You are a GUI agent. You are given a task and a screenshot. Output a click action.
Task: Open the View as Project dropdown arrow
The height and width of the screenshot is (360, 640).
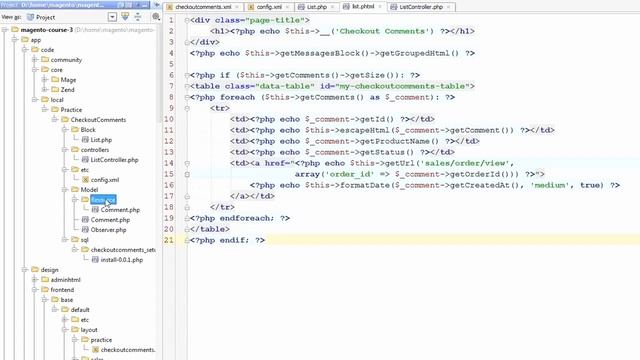[x=112, y=17]
